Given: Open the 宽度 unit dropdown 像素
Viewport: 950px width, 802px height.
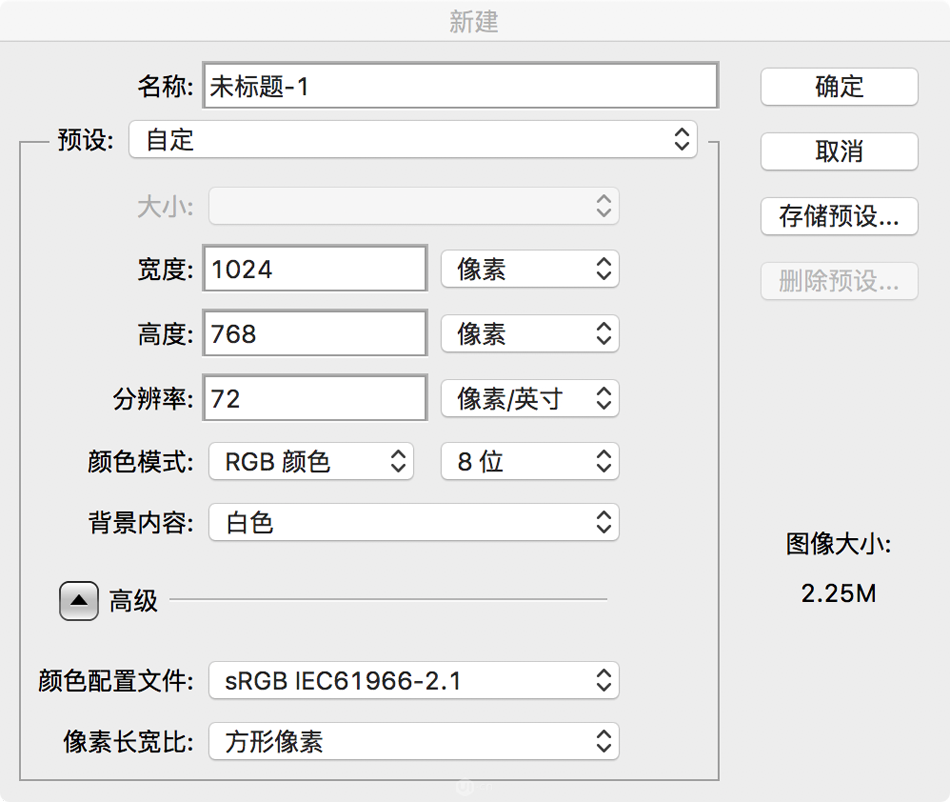Looking at the screenshot, I should (x=530, y=269).
